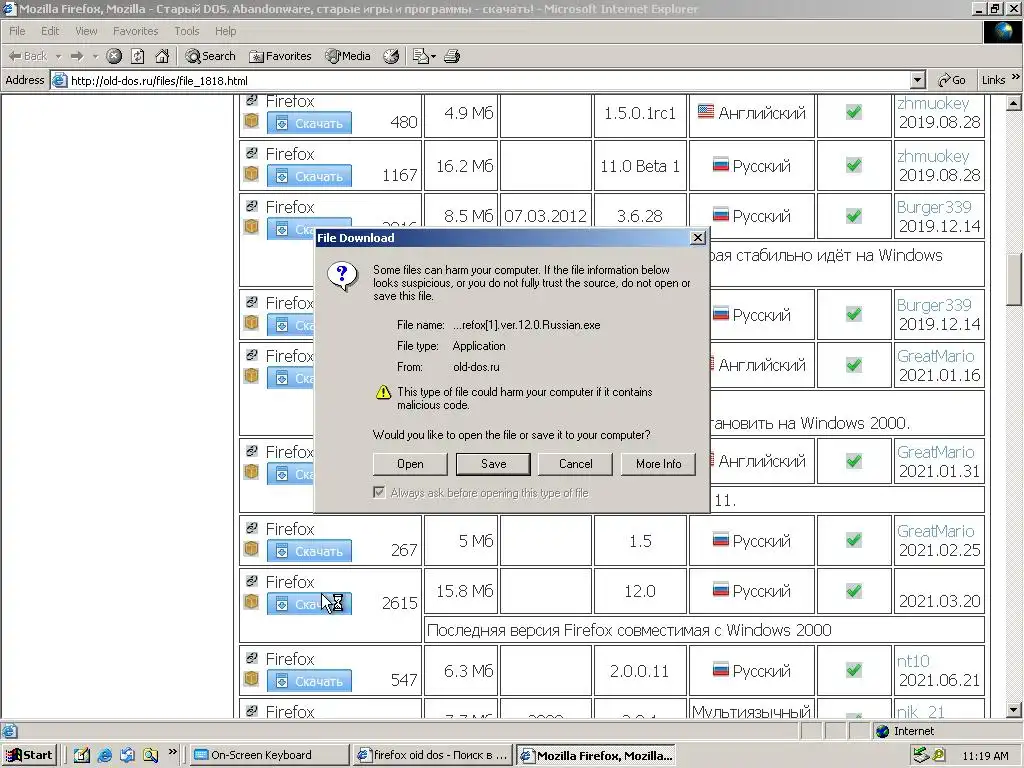This screenshot has height=768, width=1024.
Task: Click the address bar URL field
Action: (480, 80)
